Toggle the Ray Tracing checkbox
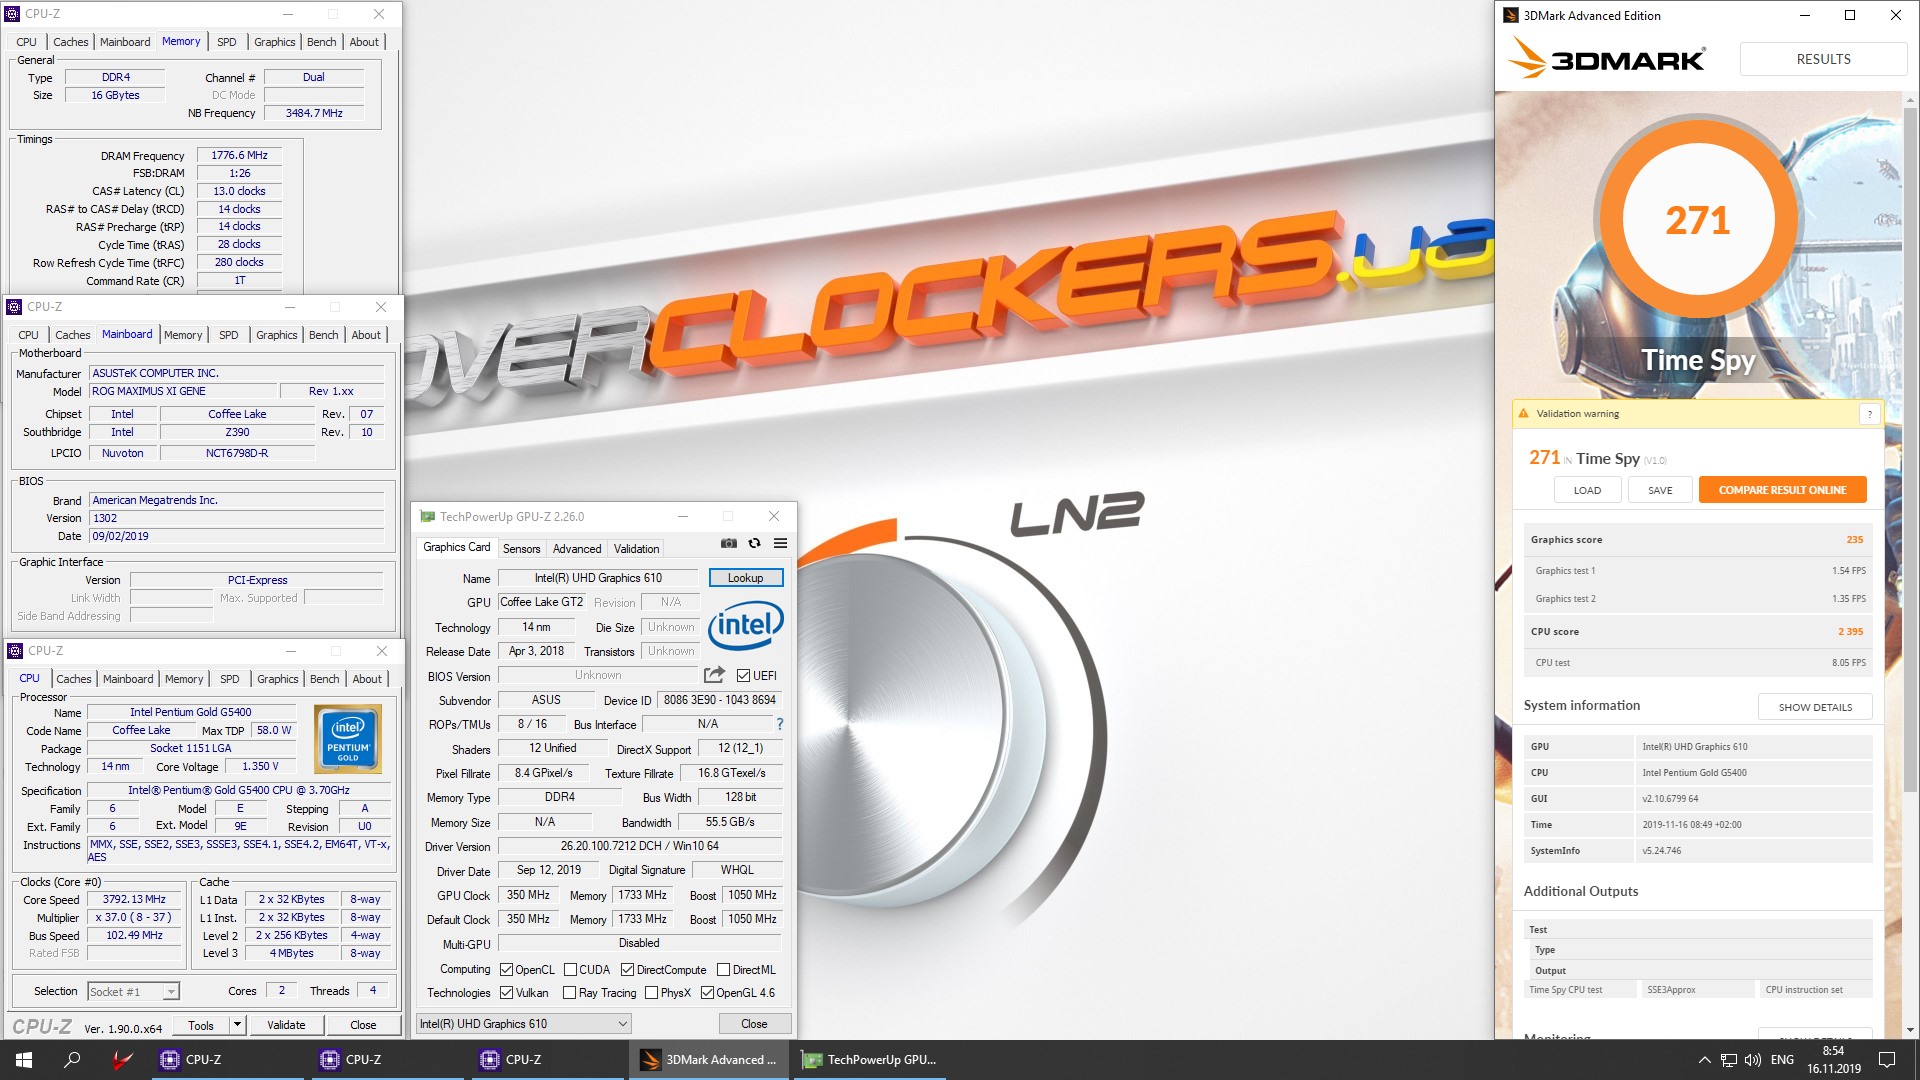The image size is (1920, 1080). pyautogui.click(x=569, y=993)
